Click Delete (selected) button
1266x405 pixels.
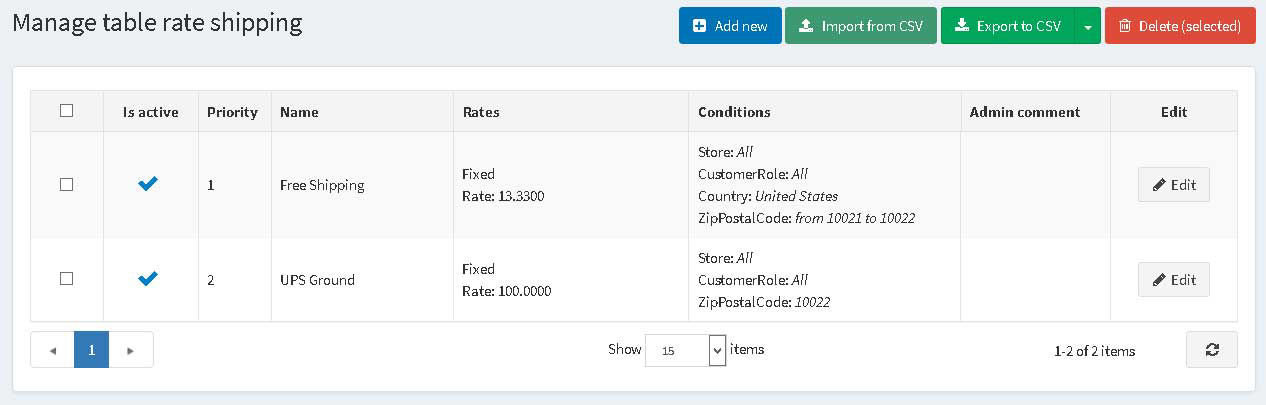pos(1180,26)
